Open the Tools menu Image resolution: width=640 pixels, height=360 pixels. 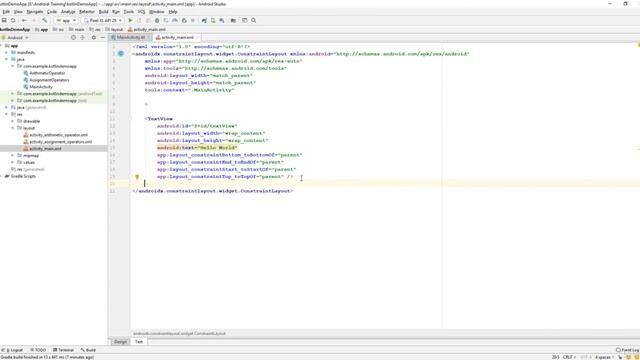(x=129, y=12)
